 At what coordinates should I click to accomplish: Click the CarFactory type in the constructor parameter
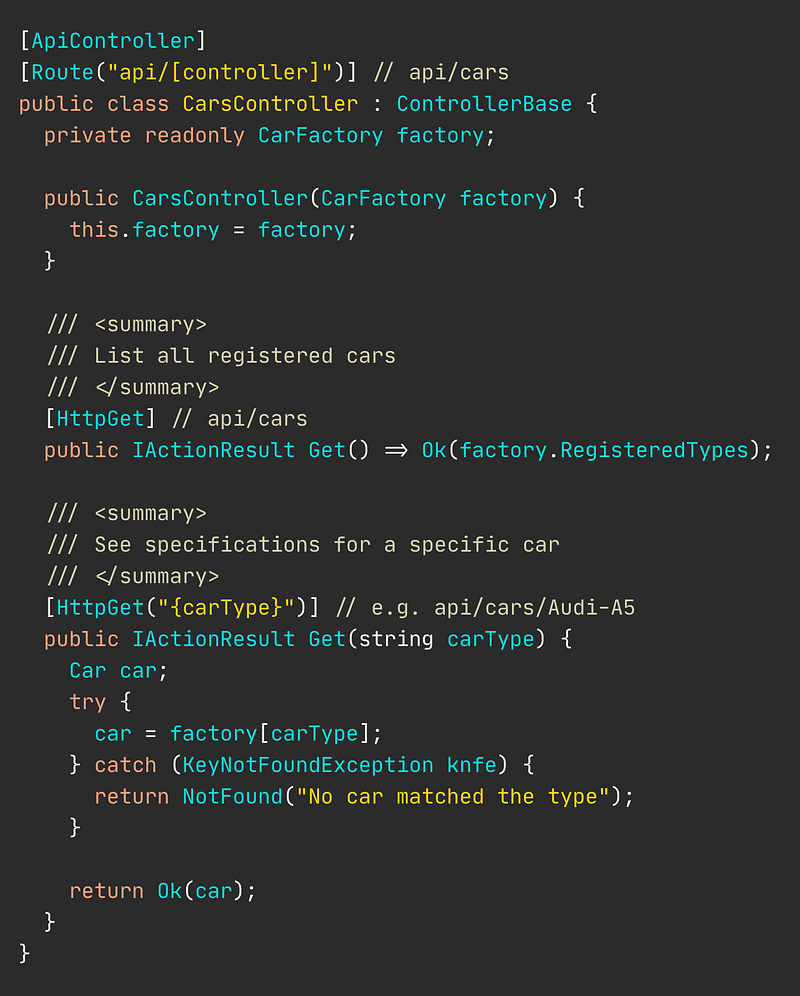tap(383, 198)
